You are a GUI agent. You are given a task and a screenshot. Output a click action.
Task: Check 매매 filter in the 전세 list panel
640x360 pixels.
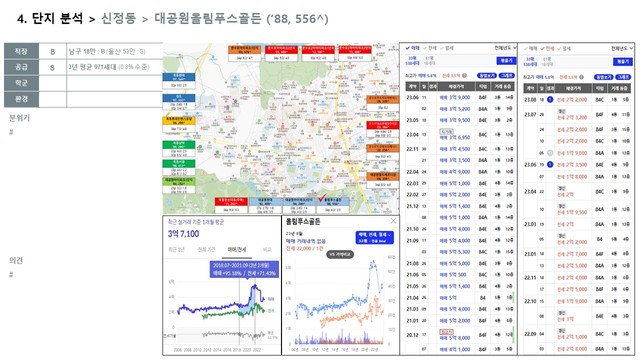tap(530, 49)
